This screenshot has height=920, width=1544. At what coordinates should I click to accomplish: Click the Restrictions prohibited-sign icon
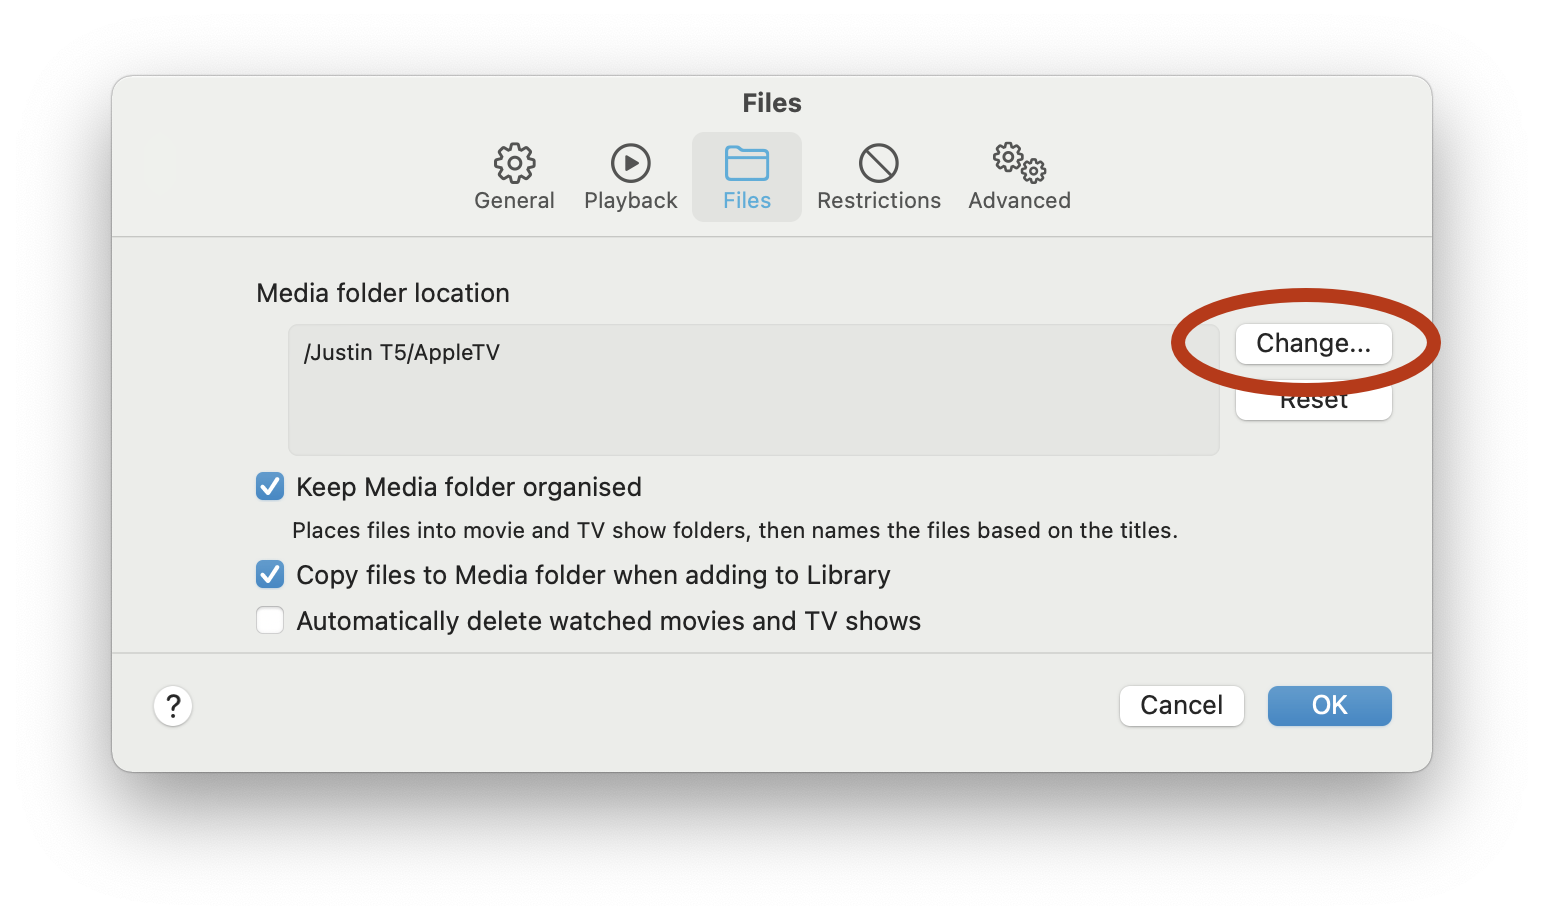[878, 163]
